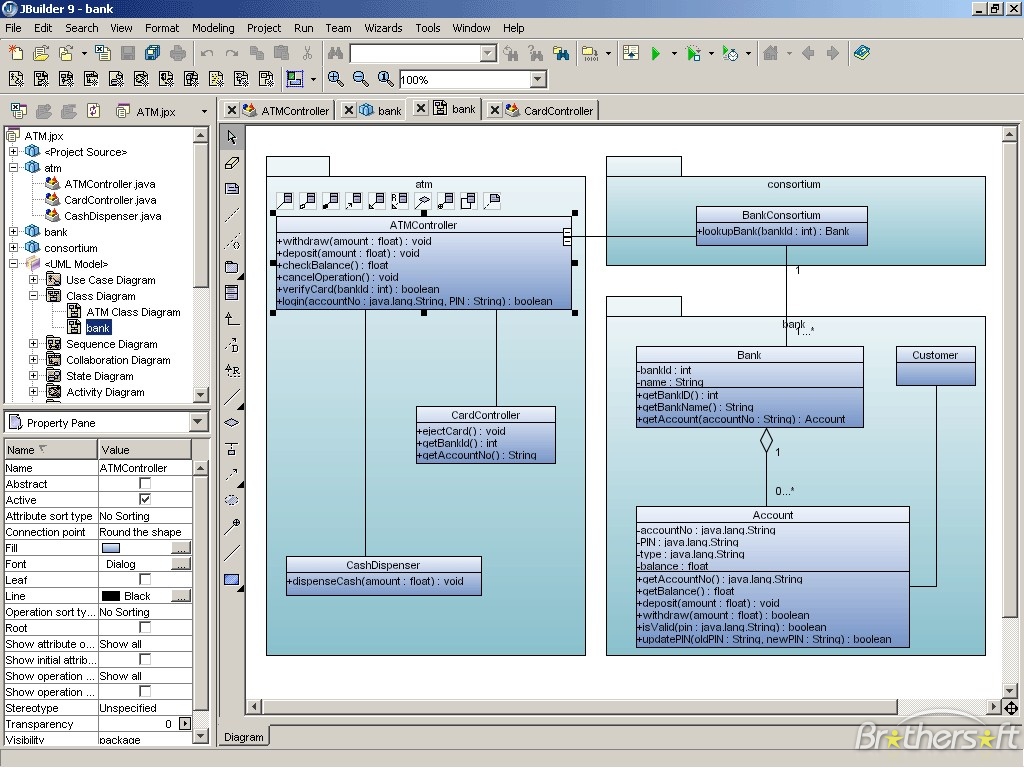Click the Font browse ellipsis button
Image resolution: width=1024 pixels, height=768 pixels.
tap(181, 564)
